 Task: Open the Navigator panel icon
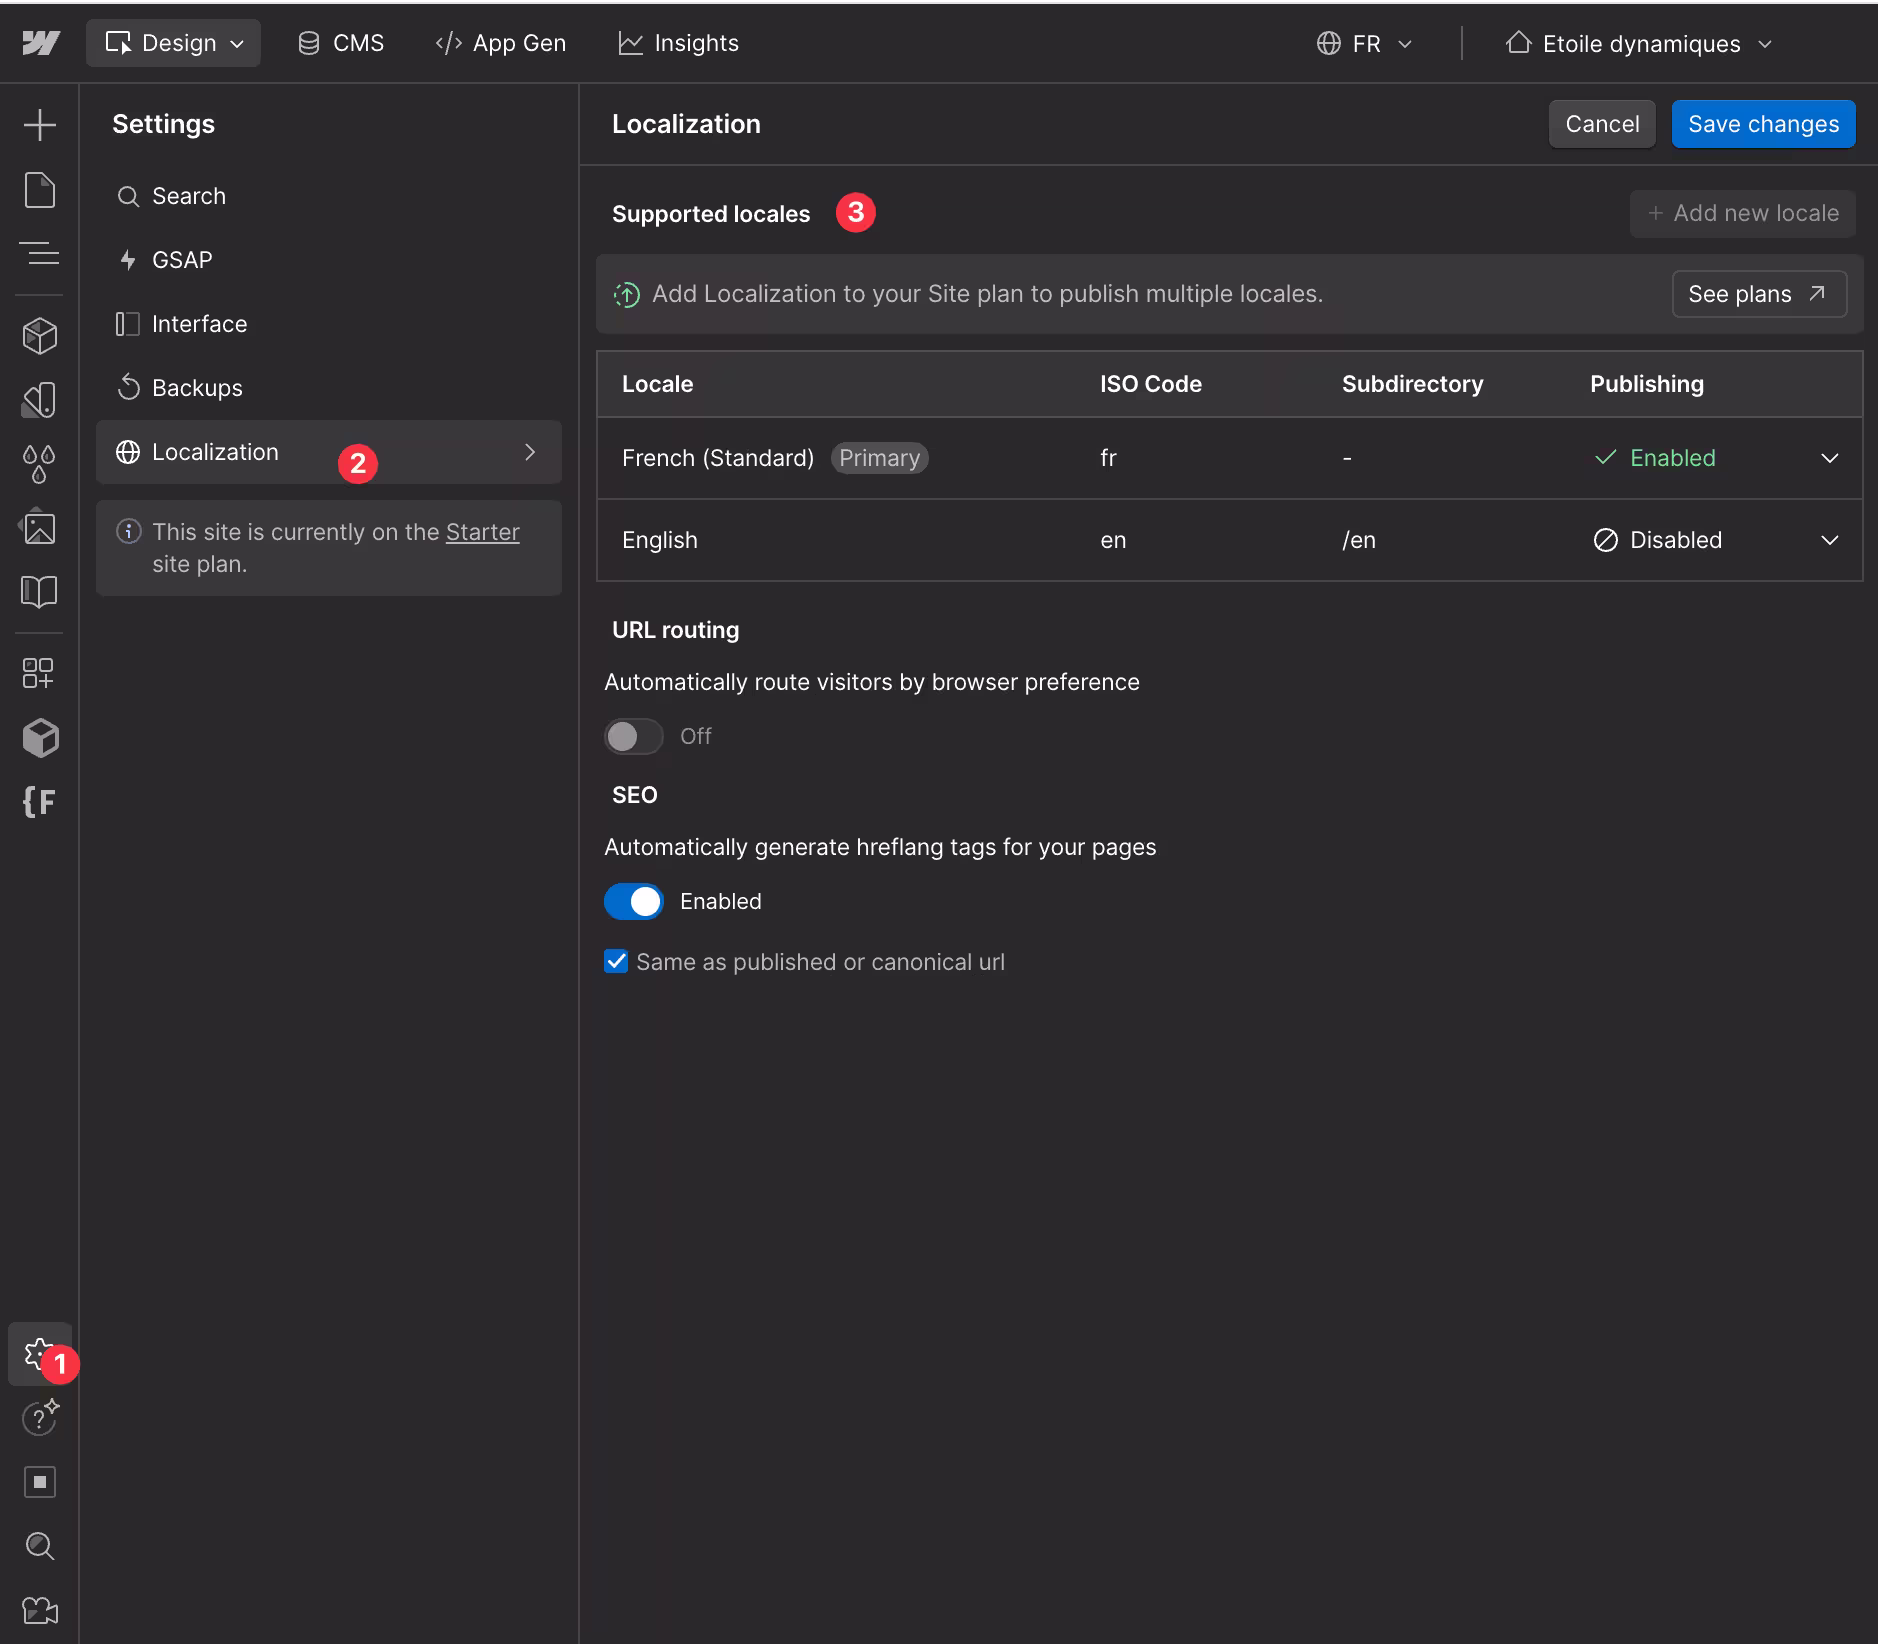pos(40,254)
